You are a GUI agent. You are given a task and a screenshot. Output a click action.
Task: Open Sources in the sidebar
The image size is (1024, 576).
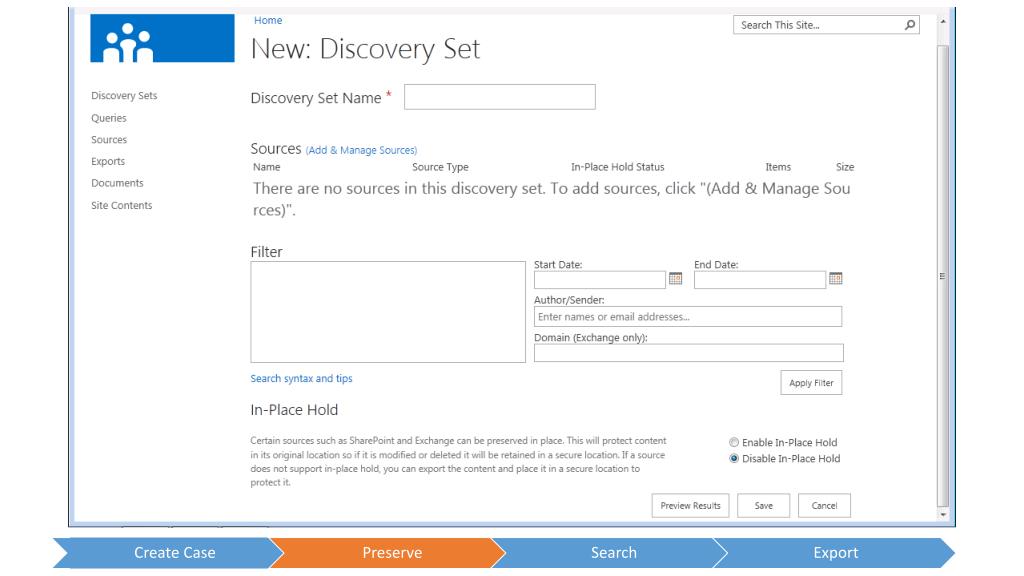(x=109, y=140)
